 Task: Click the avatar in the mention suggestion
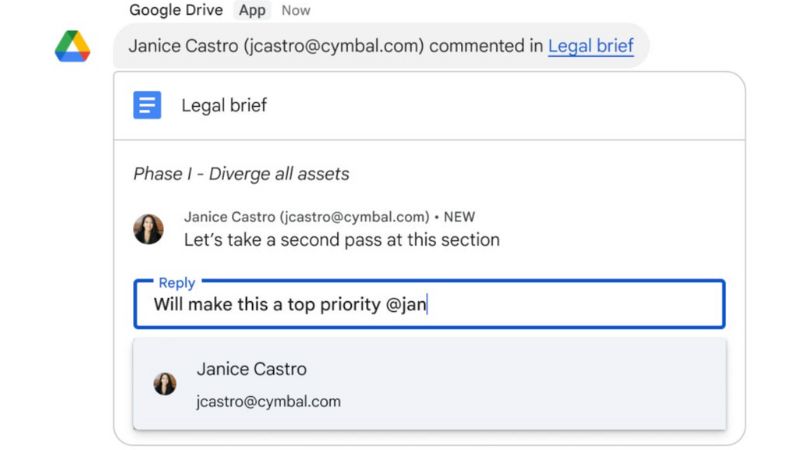coord(165,384)
